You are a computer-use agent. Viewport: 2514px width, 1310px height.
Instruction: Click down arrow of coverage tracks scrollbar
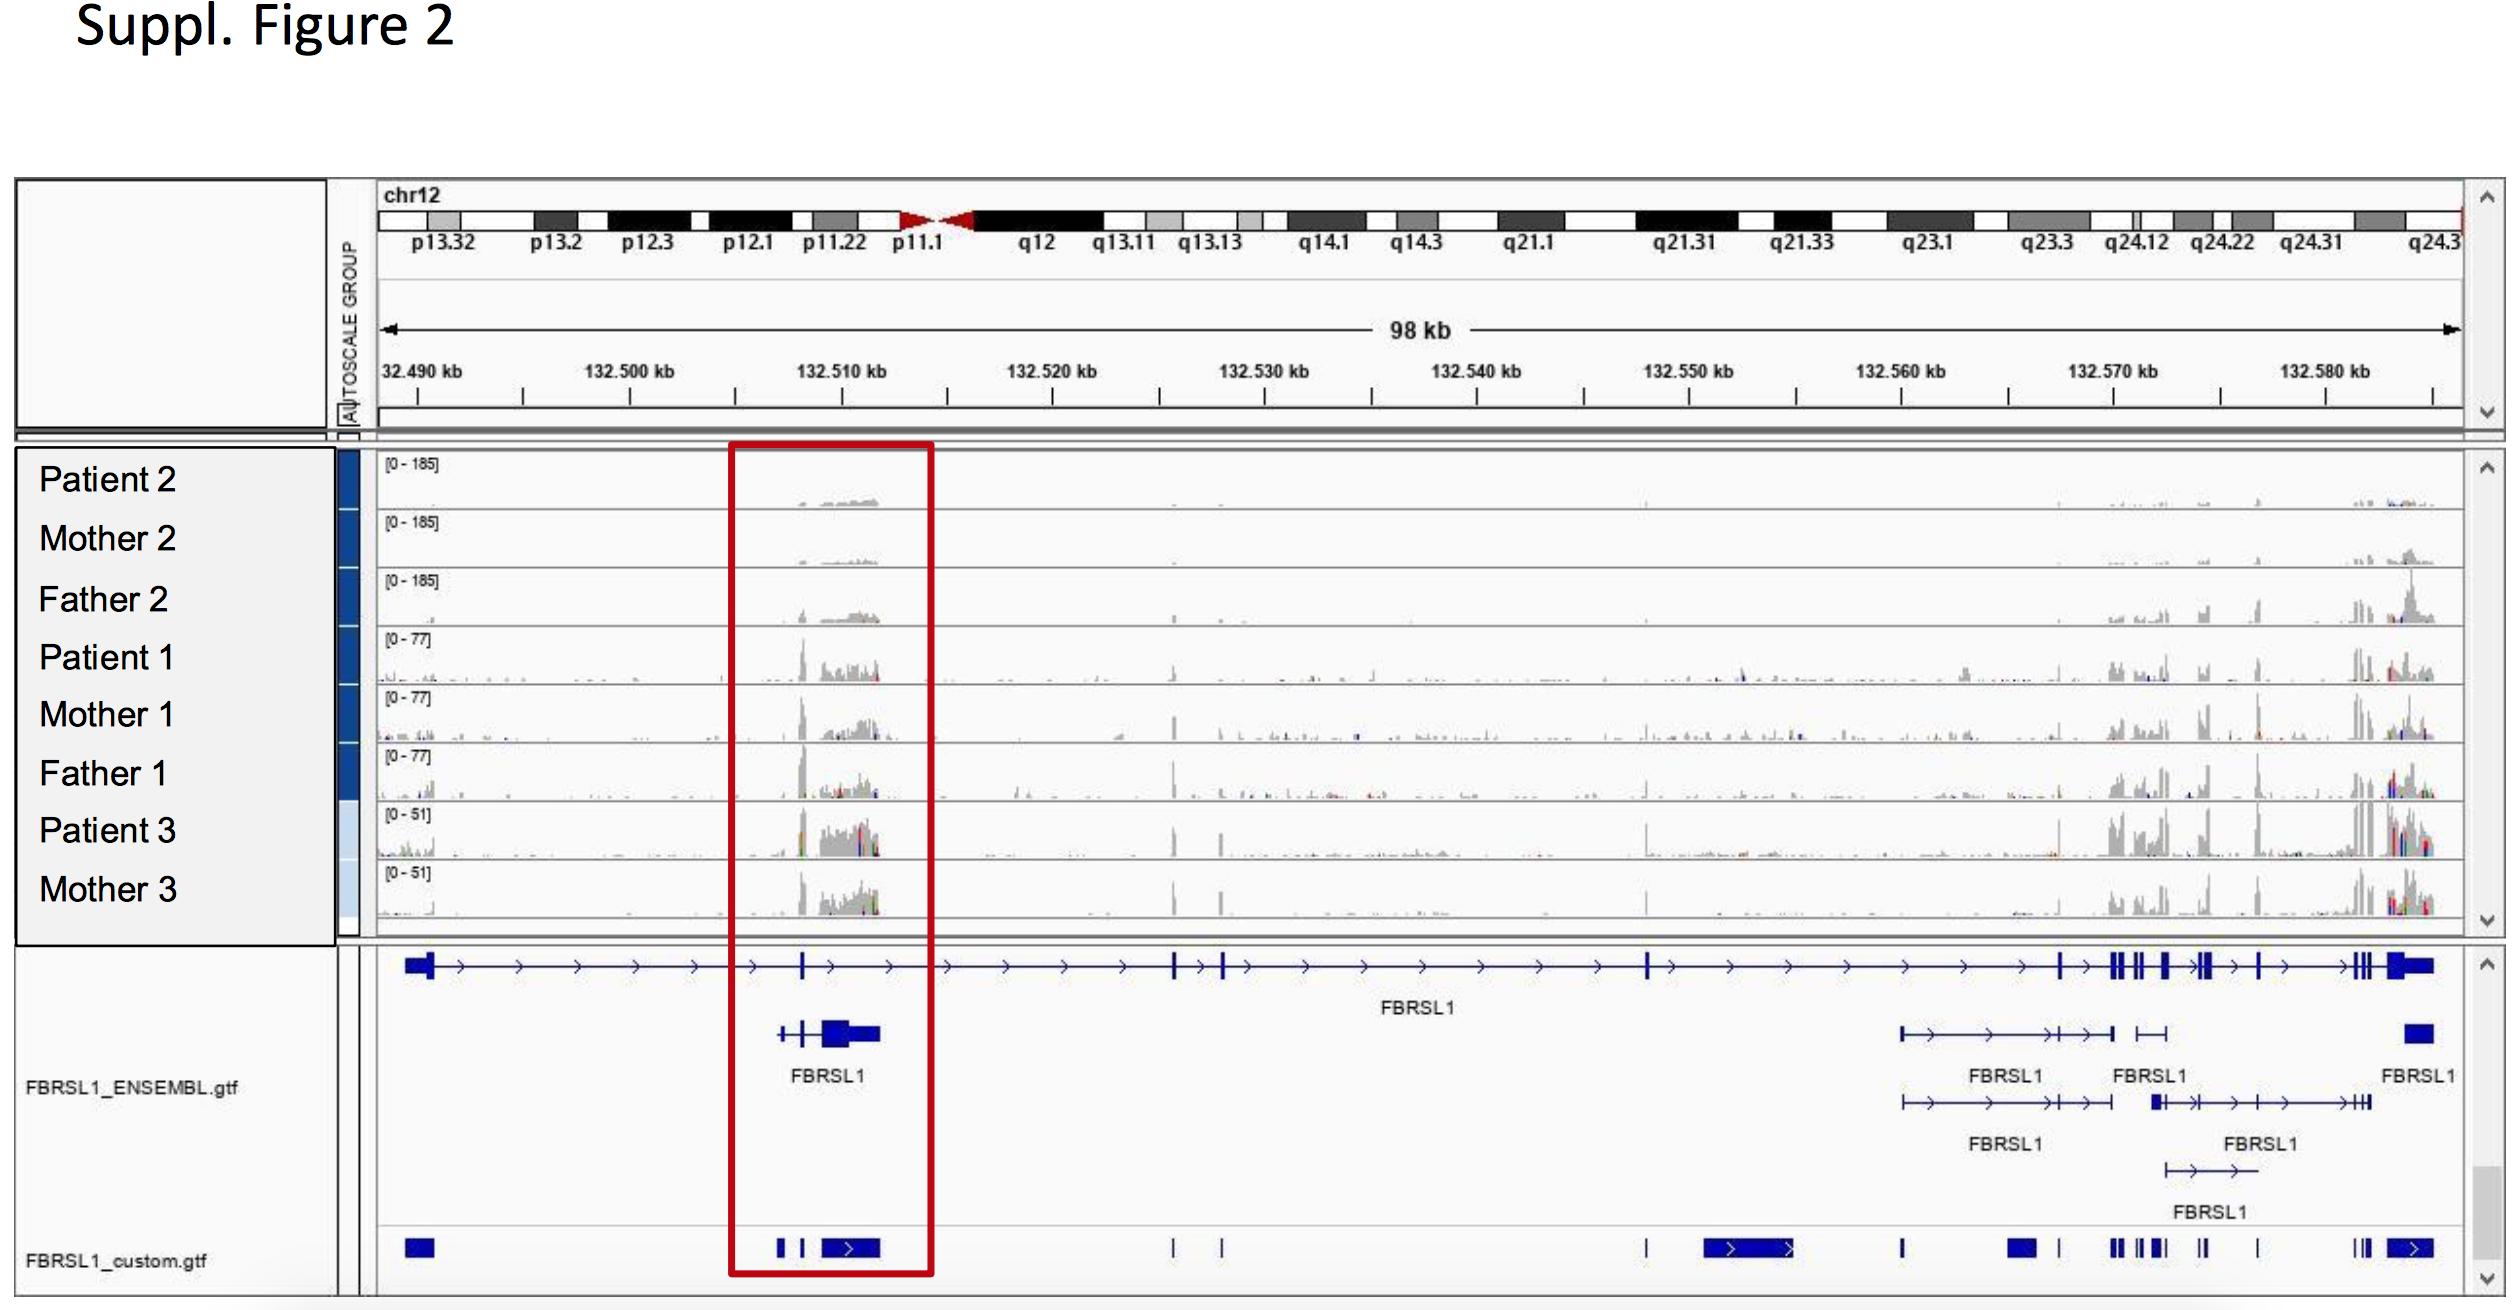pyautogui.click(x=2486, y=920)
